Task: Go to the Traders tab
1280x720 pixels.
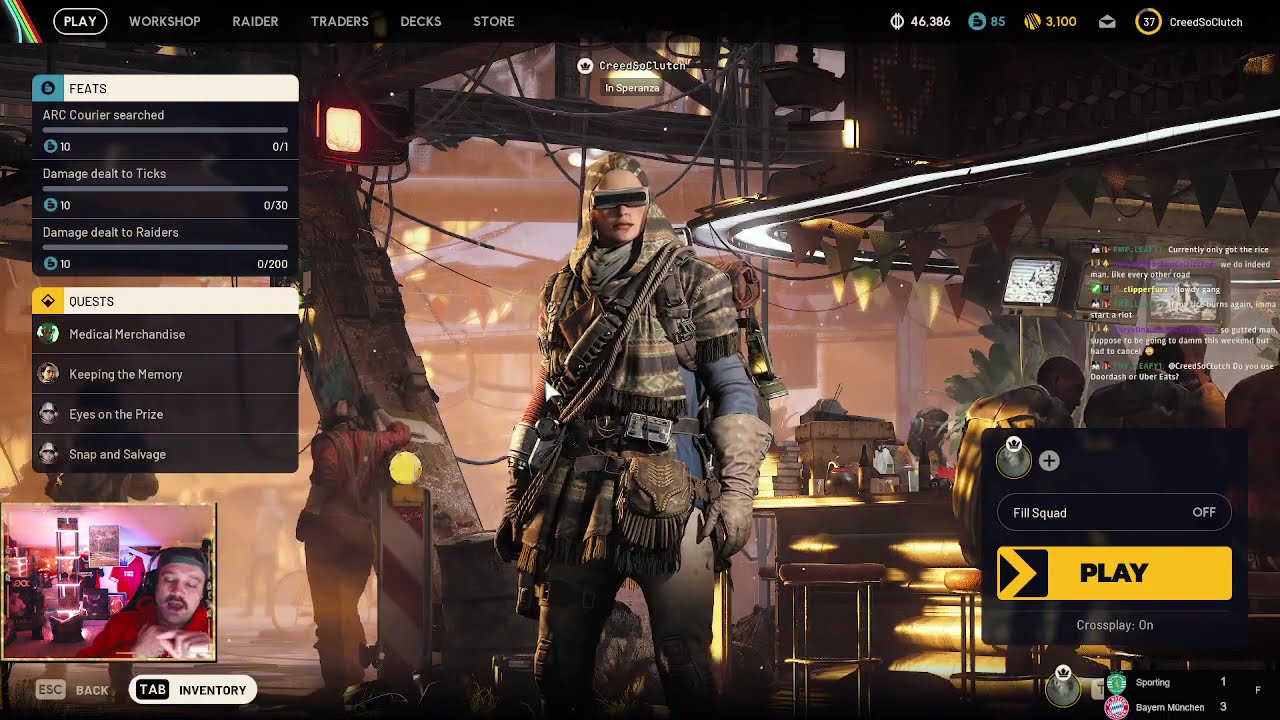Action: pyautogui.click(x=339, y=21)
